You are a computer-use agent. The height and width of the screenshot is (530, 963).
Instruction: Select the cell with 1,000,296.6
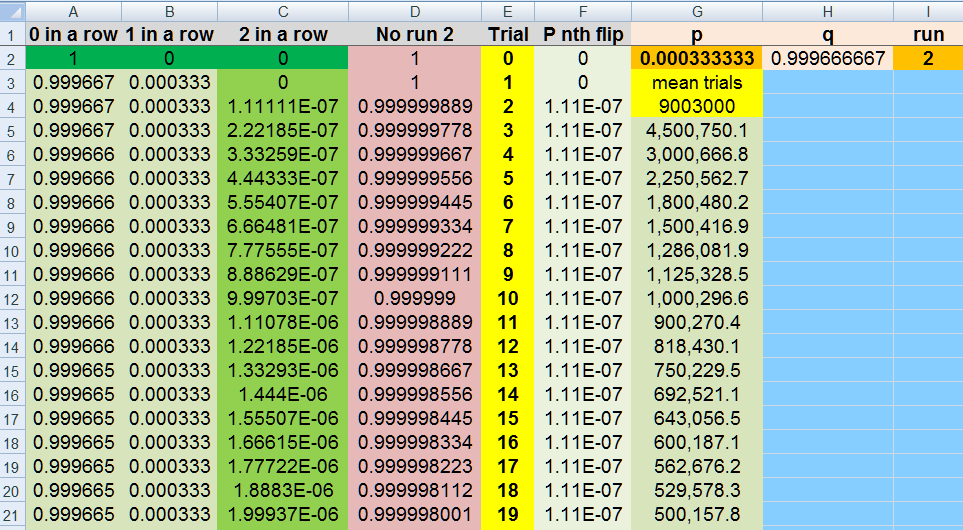[x=697, y=298]
